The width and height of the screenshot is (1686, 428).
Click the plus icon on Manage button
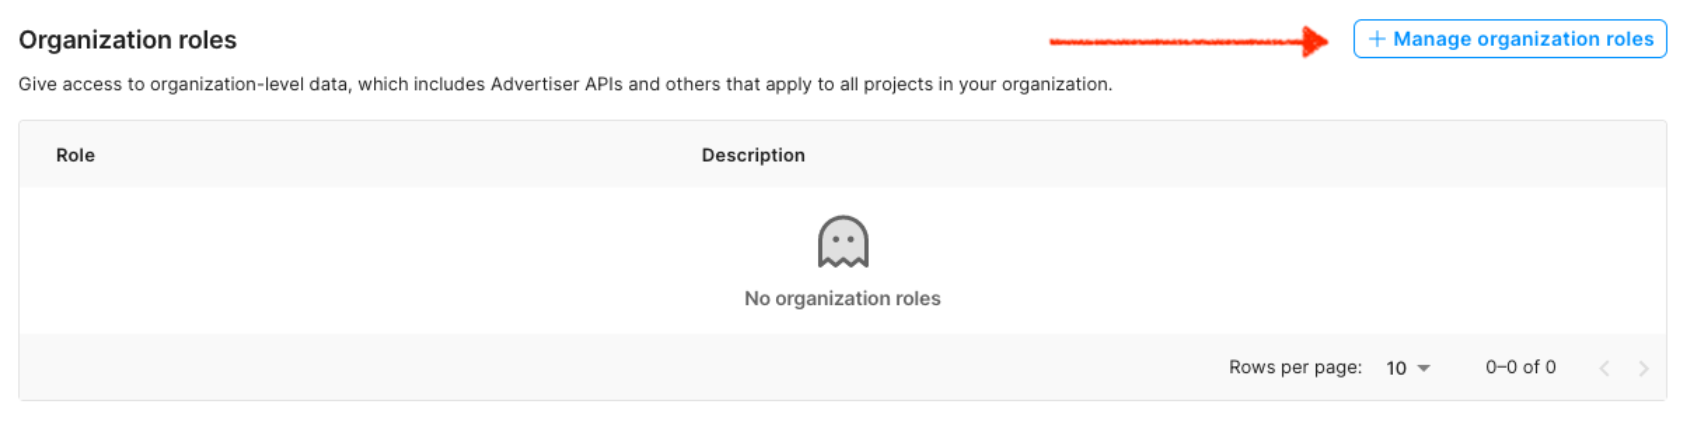(1377, 39)
